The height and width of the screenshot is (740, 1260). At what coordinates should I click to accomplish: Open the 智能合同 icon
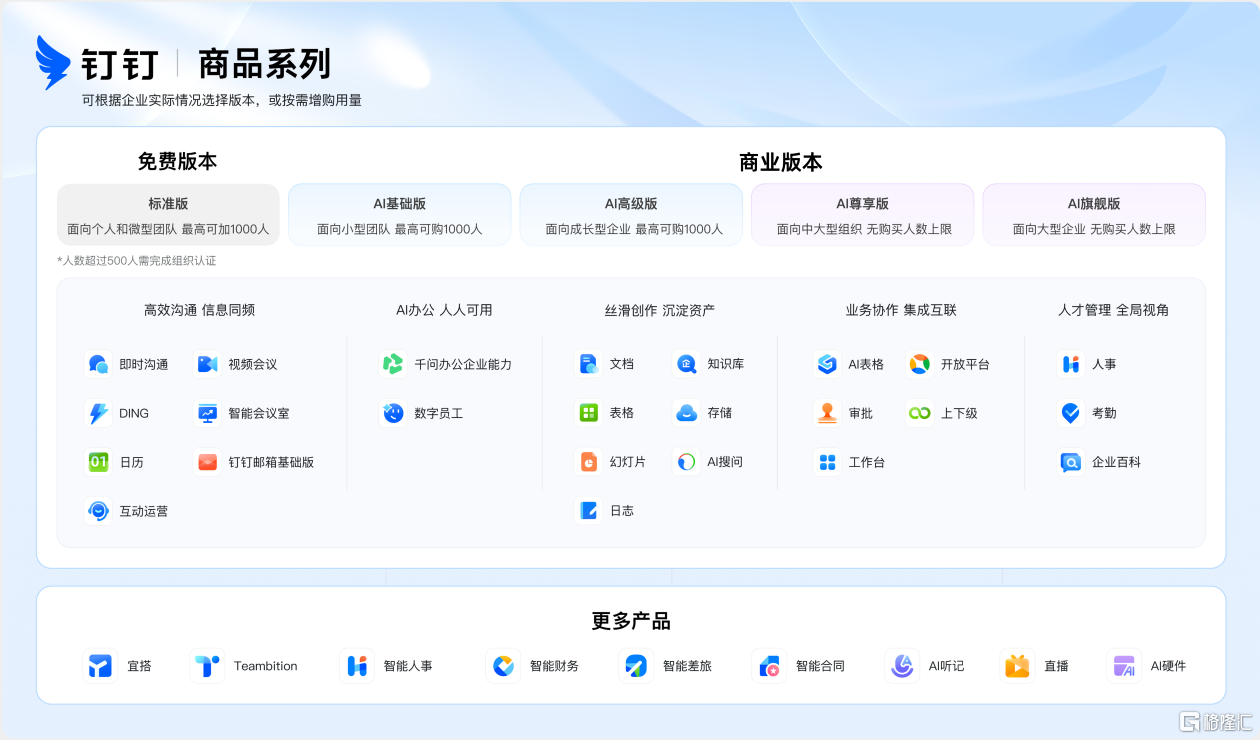pos(769,666)
